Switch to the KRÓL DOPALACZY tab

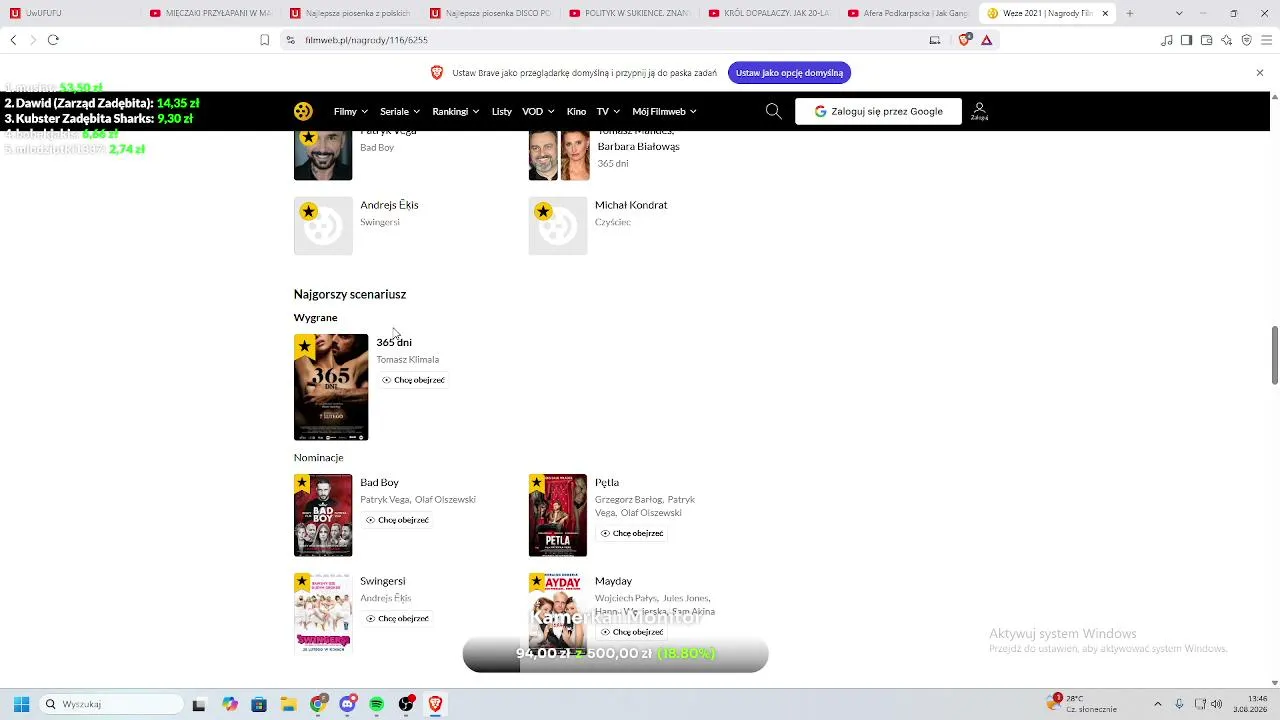pos(769,13)
